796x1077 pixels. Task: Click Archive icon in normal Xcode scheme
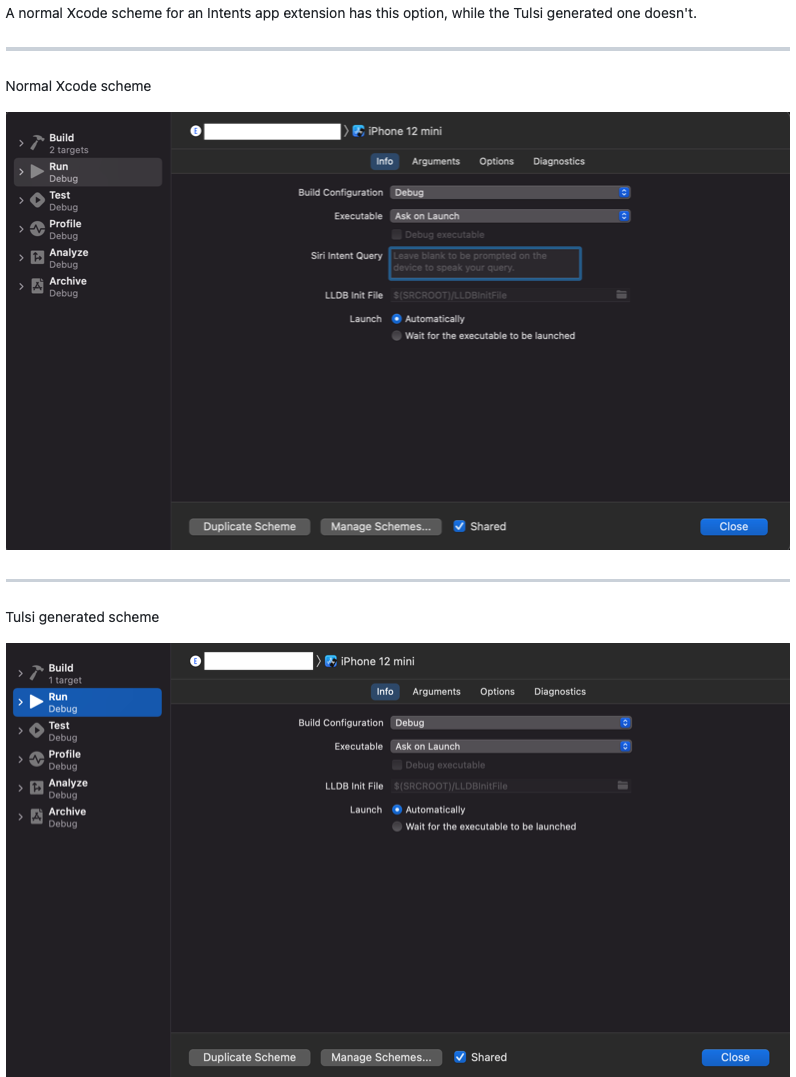click(x=37, y=286)
